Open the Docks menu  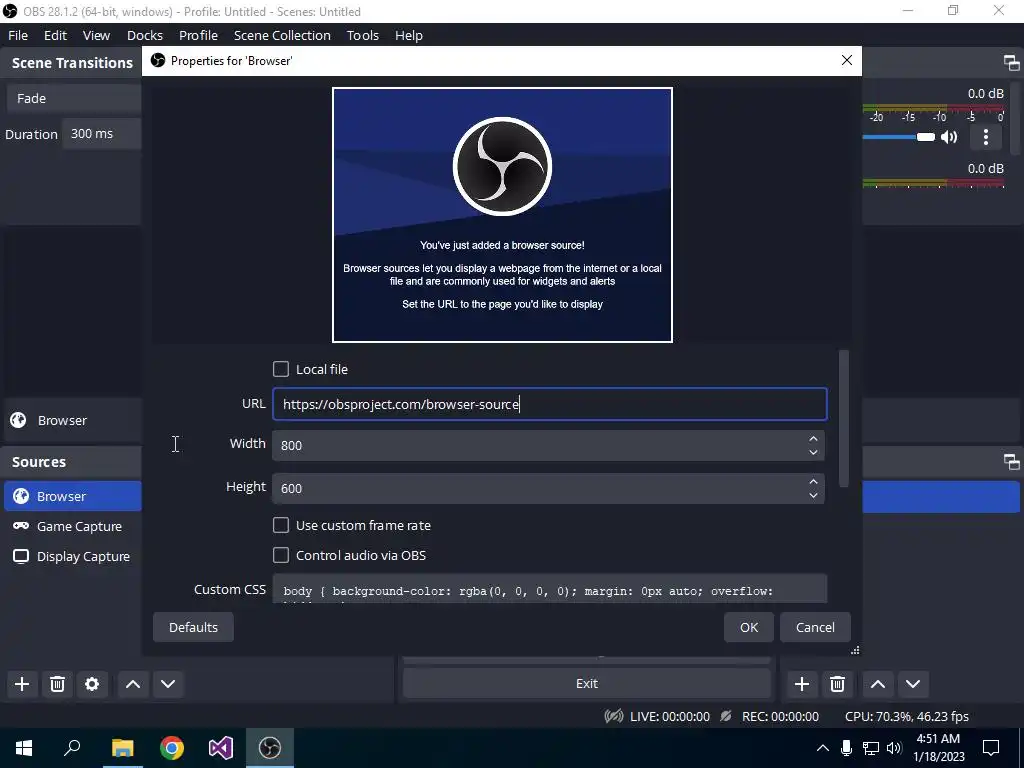pyautogui.click(x=144, y=35)
